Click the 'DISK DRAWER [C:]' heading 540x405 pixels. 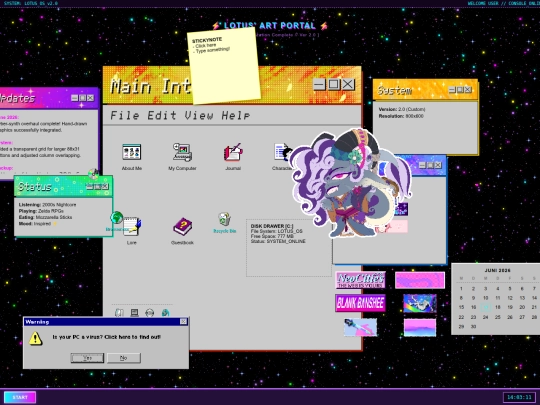pos(272,226)
